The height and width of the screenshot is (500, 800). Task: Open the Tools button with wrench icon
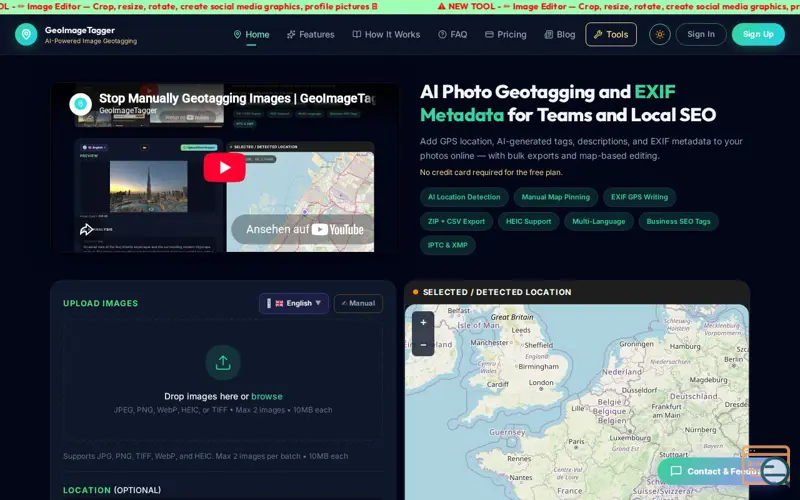click(x=611, y=35)
